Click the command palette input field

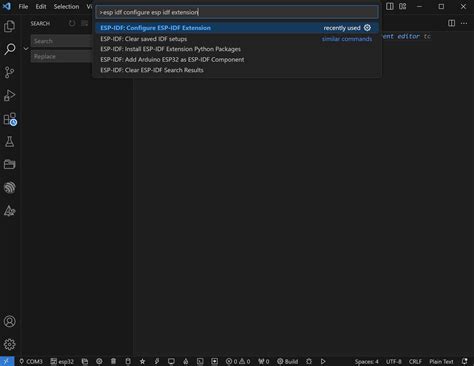pos(237,12)
